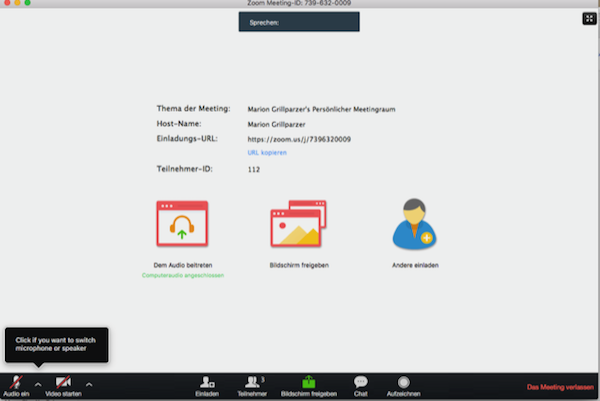Click the yellow minimize window button
The height and width of the screenshot is (401, 600).
tap(17, 2)
